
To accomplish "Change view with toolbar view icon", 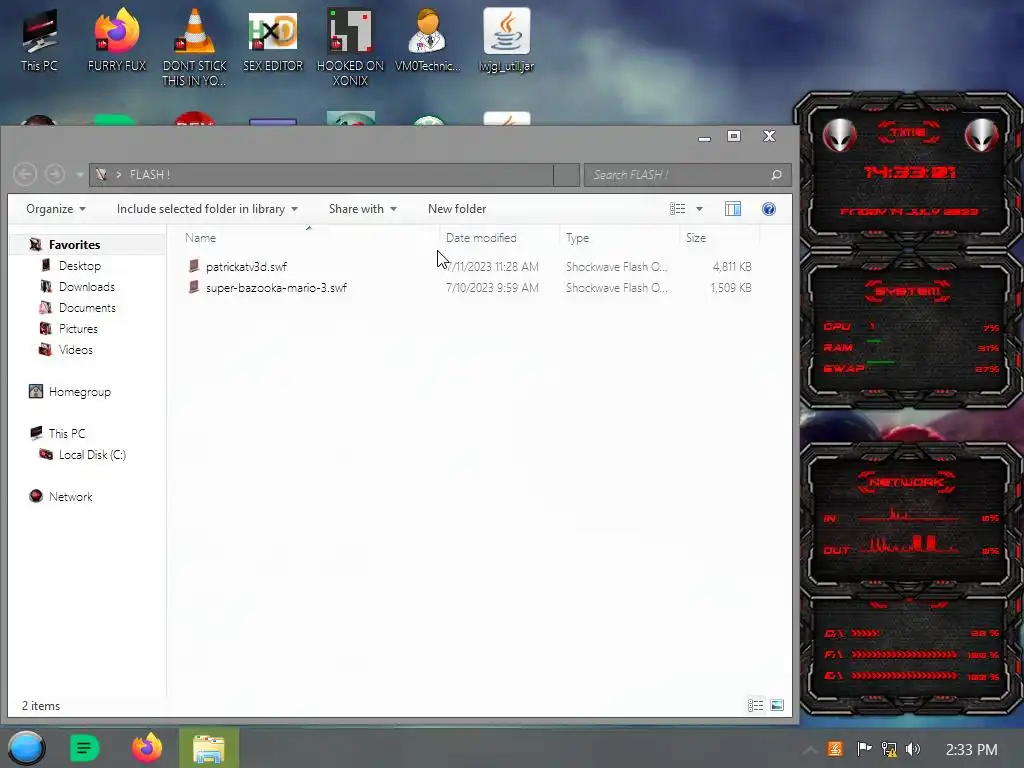I will pyautogui.click(x=677, y=209).
